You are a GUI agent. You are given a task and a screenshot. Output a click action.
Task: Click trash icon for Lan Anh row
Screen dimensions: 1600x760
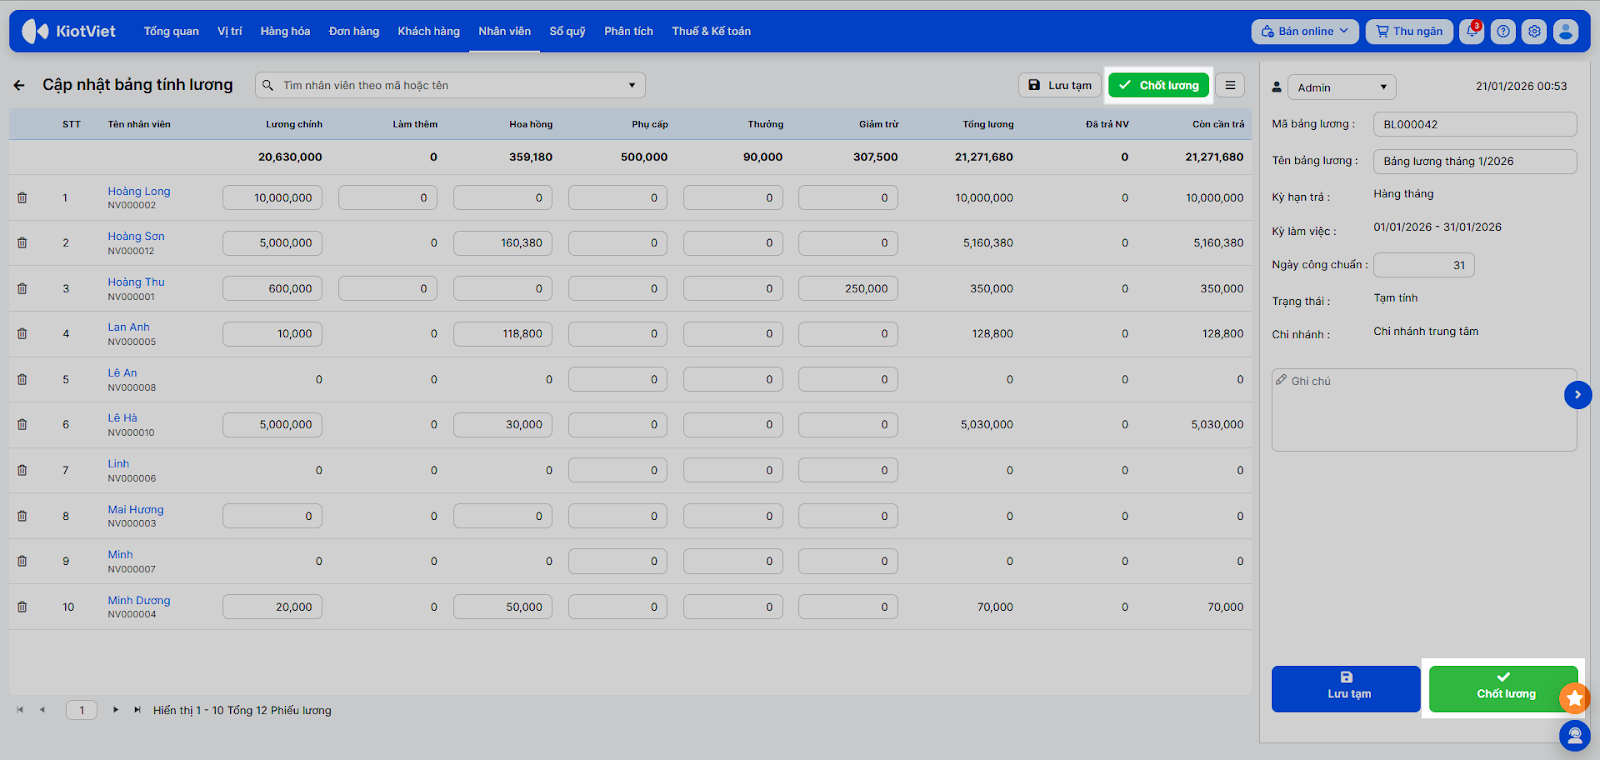(22, 334)
